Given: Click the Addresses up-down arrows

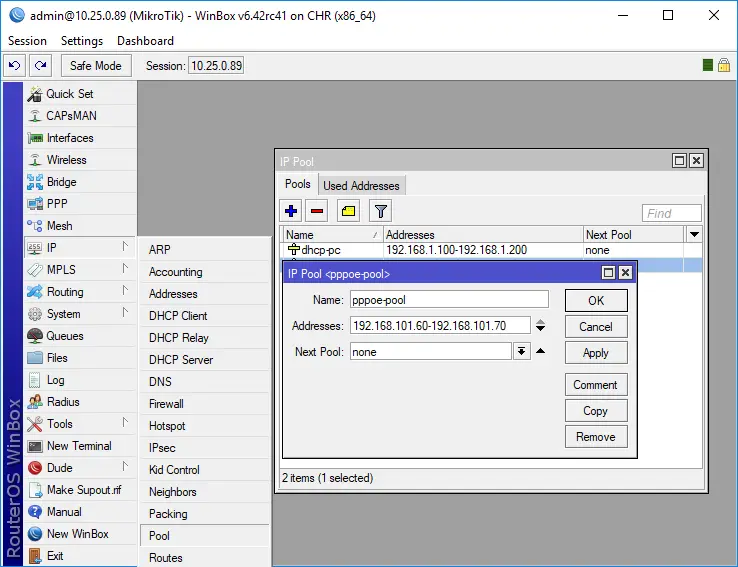Looking at the screenshot, I should 541,325.
